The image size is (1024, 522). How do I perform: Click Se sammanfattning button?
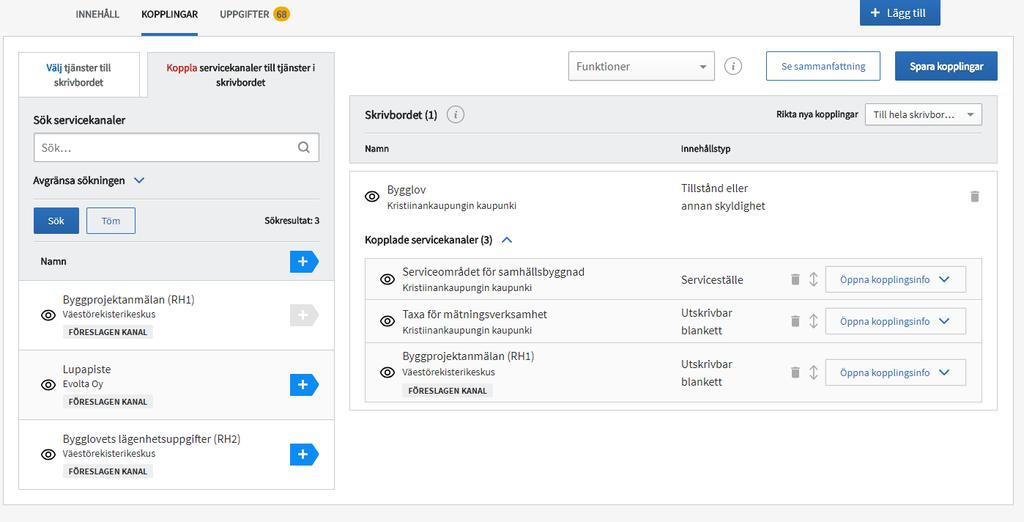(x=823, y=66)
